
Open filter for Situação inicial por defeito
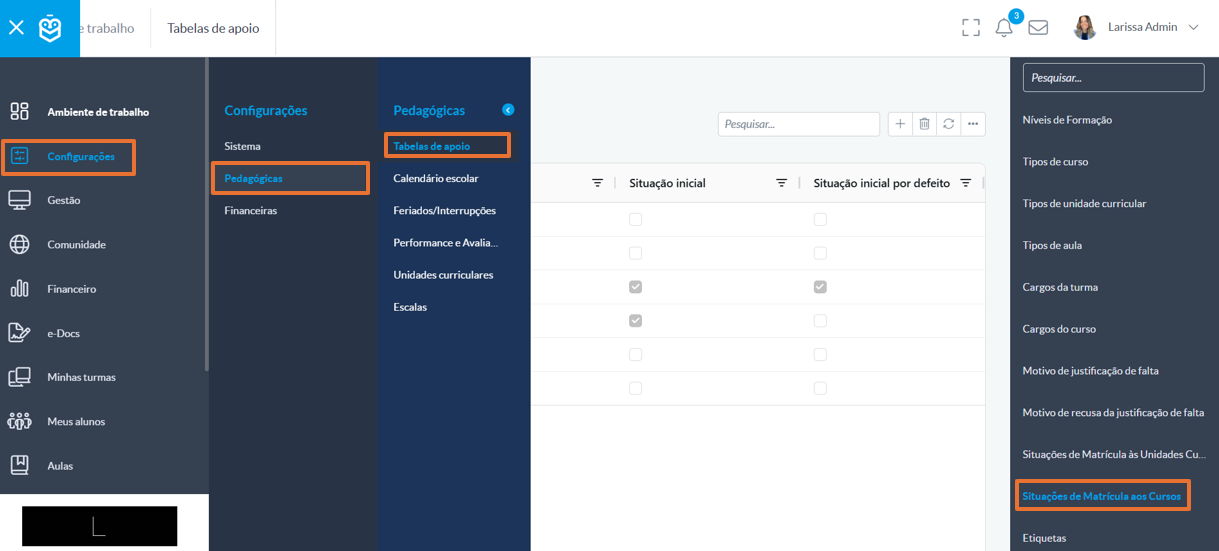(966, 183)
